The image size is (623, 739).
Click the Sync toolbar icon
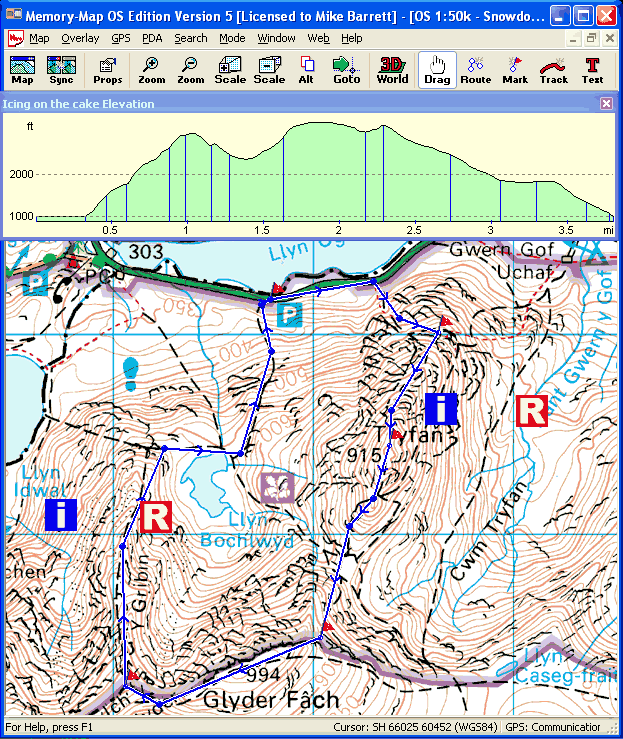pos(61,70)
